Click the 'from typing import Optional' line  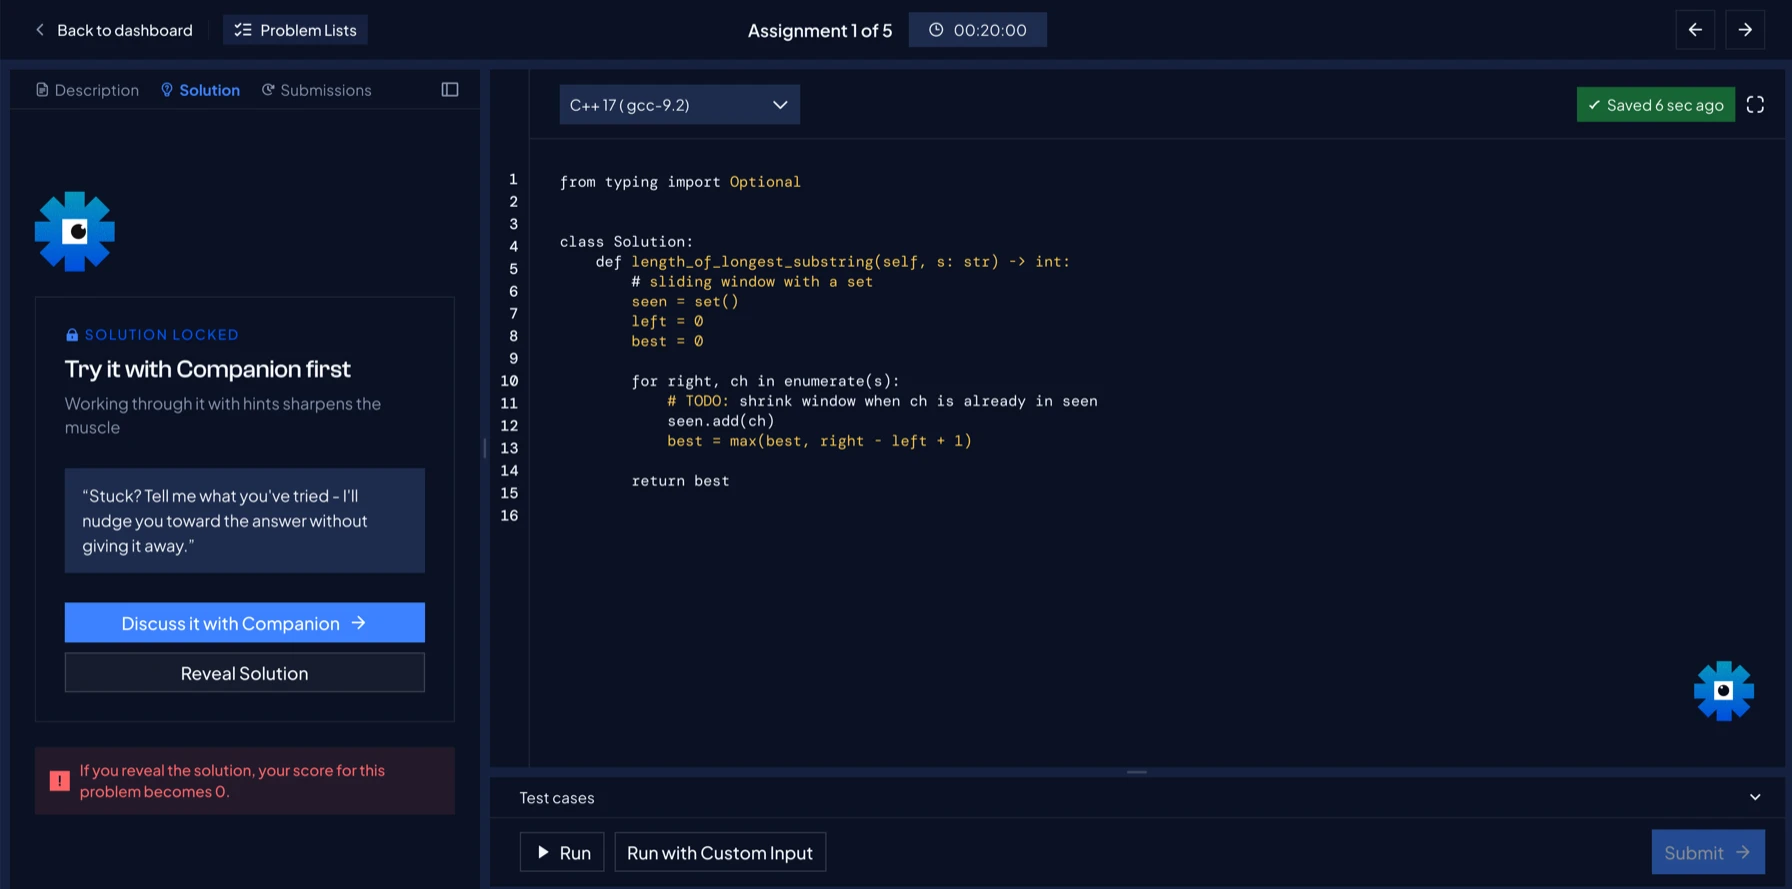point(680,182)
